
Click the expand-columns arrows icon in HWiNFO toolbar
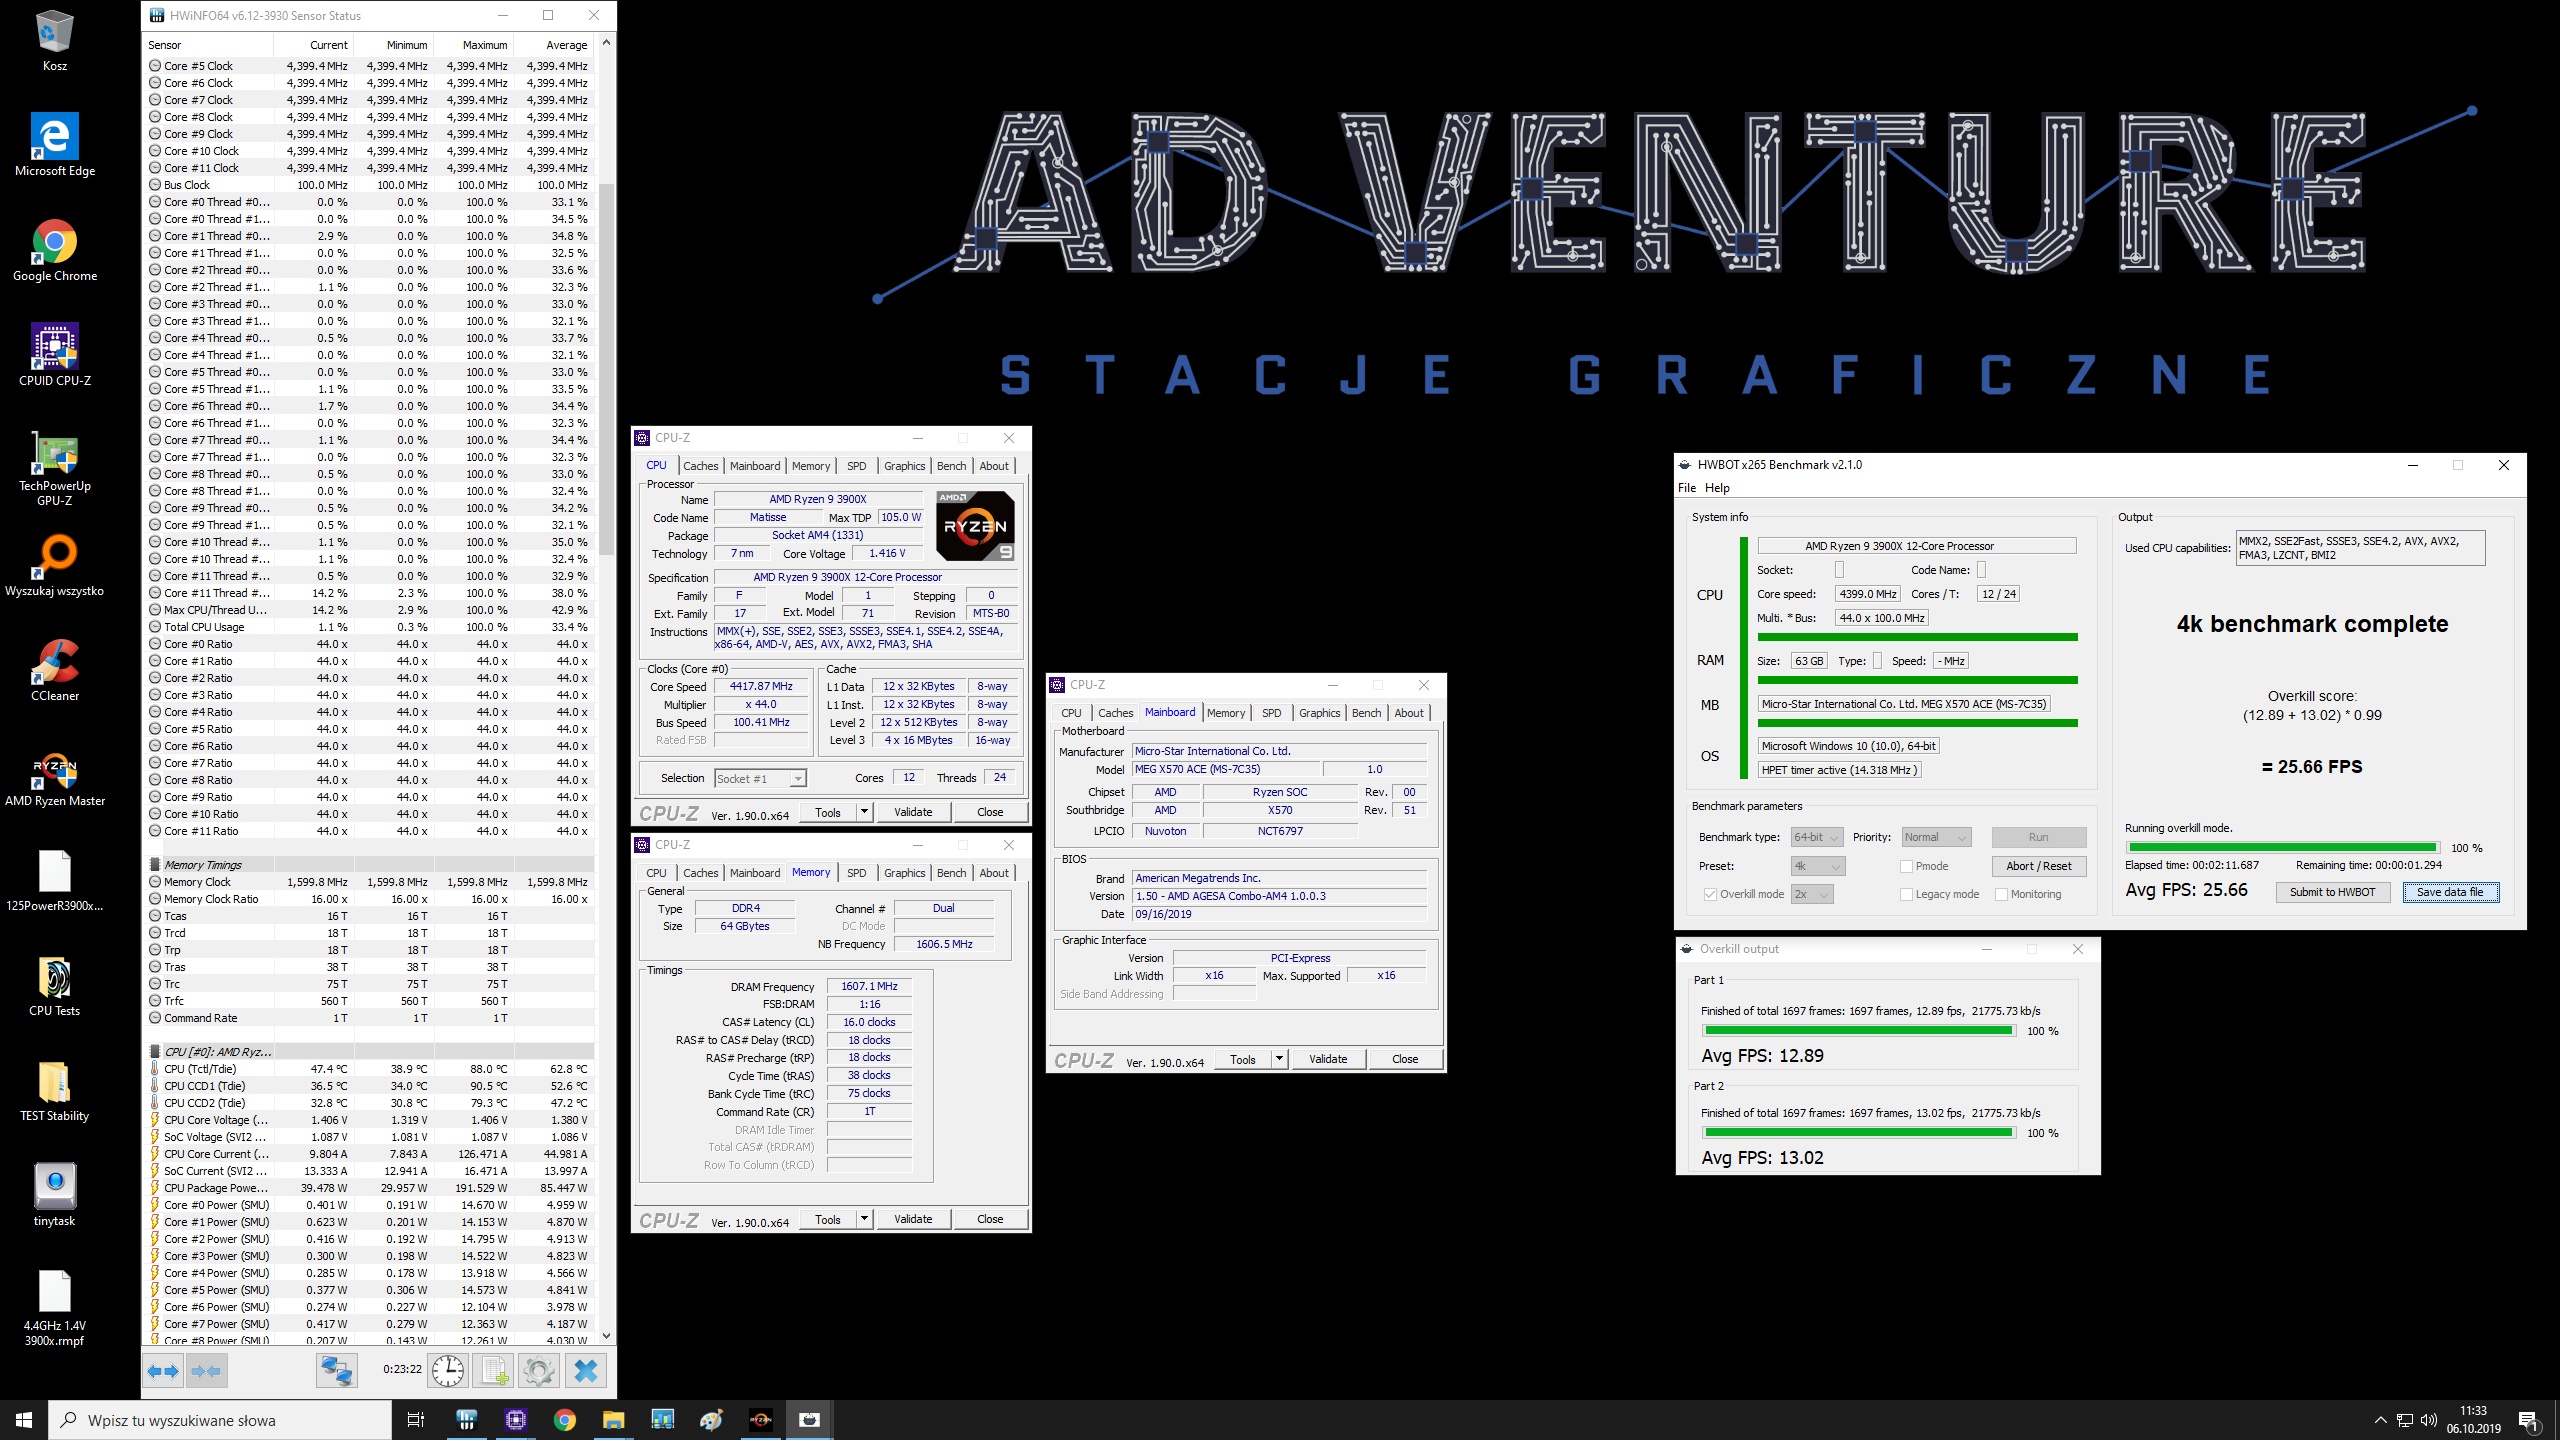click(x=163, y=1371)
